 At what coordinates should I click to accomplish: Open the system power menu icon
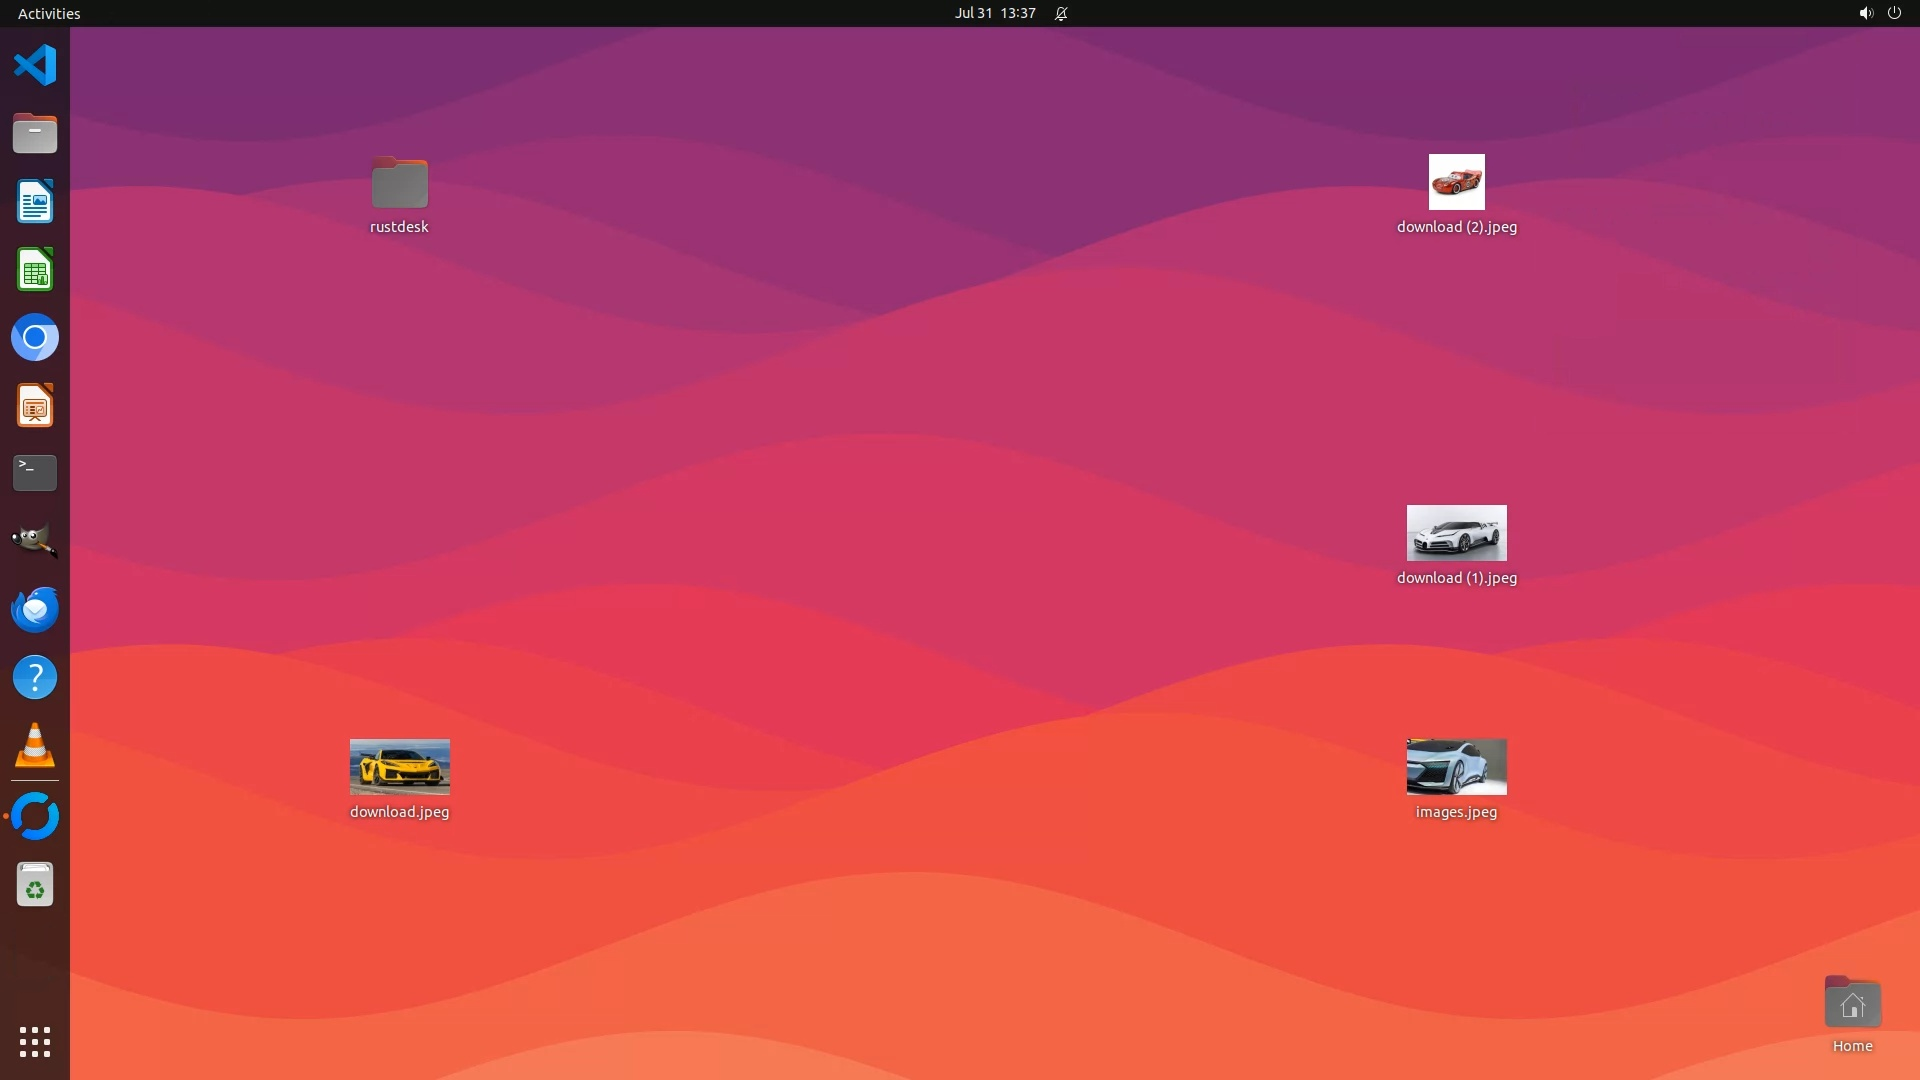tap(1894, 13)
